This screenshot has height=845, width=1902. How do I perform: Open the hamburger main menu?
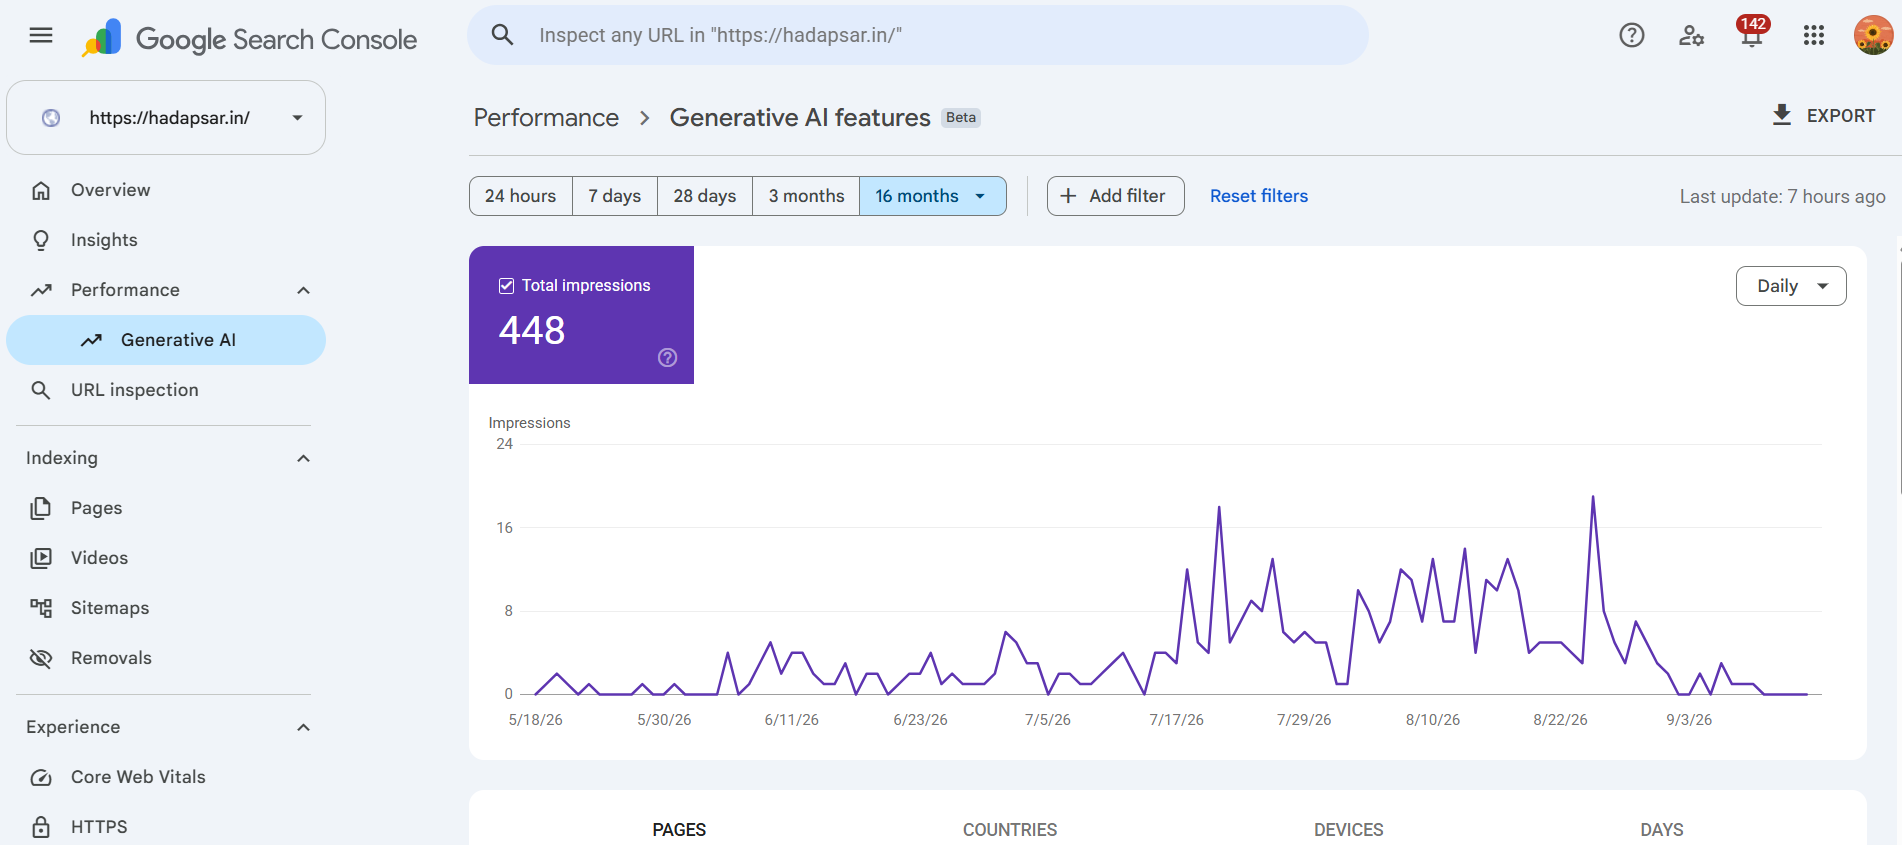coord(41,36)
